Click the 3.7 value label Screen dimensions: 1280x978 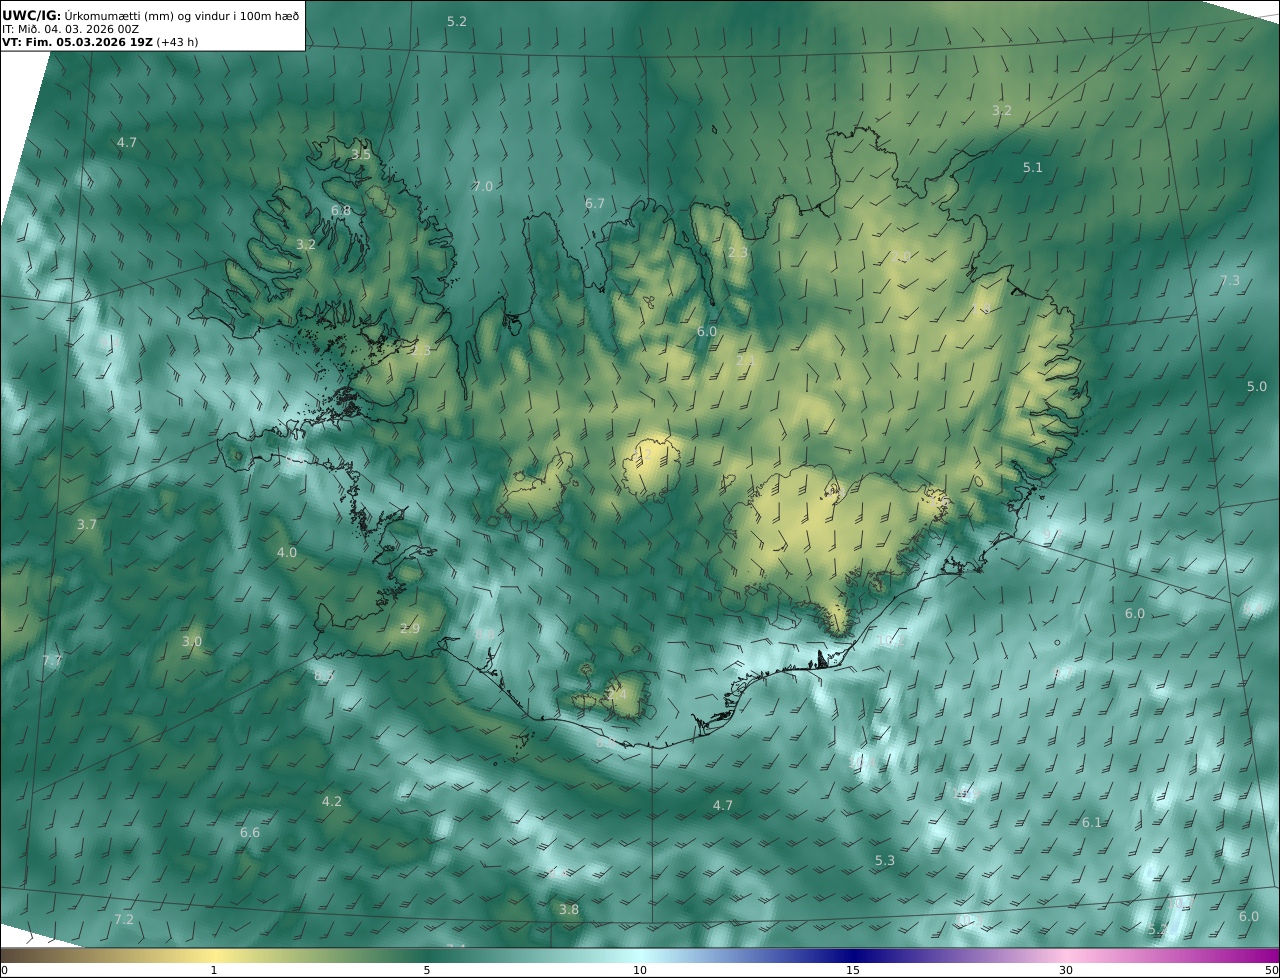[87, 524]
